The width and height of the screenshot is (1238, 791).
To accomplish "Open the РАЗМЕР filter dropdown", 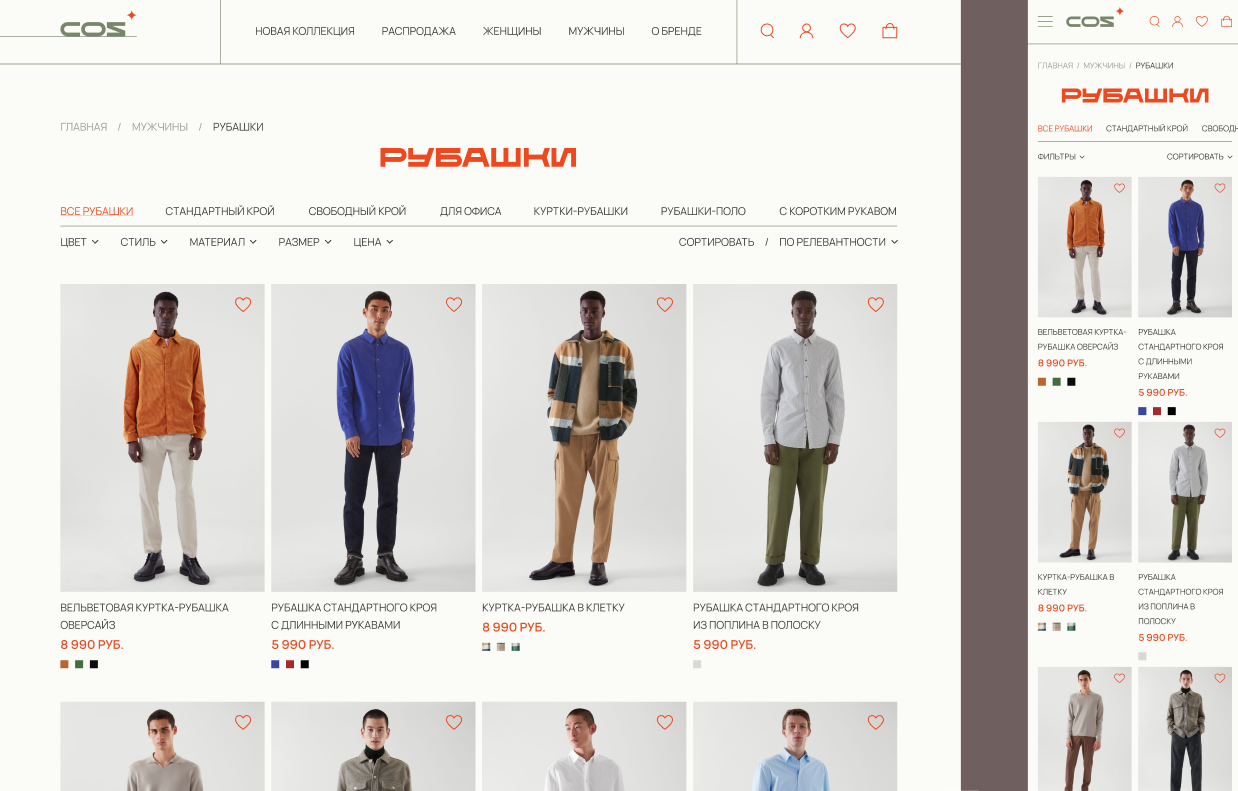I will click(x=305, y=242).
